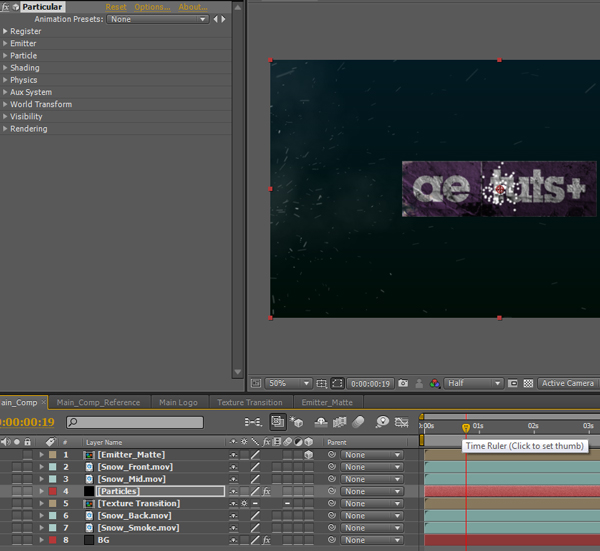Click the Show Channel color icon

[x=434, y=383]
